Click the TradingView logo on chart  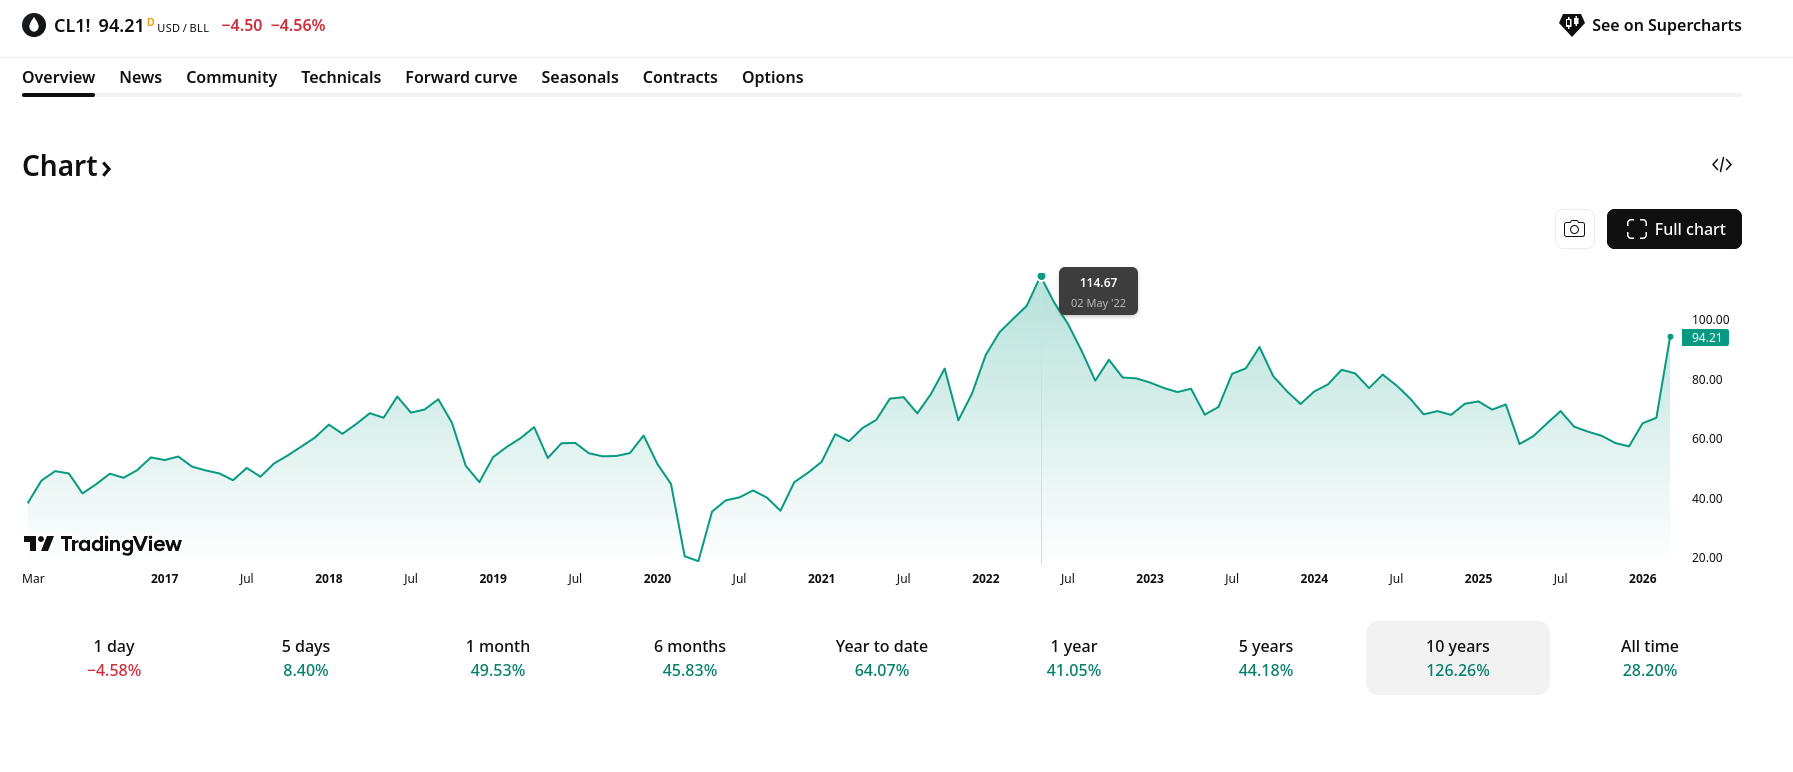coord(103,544)
